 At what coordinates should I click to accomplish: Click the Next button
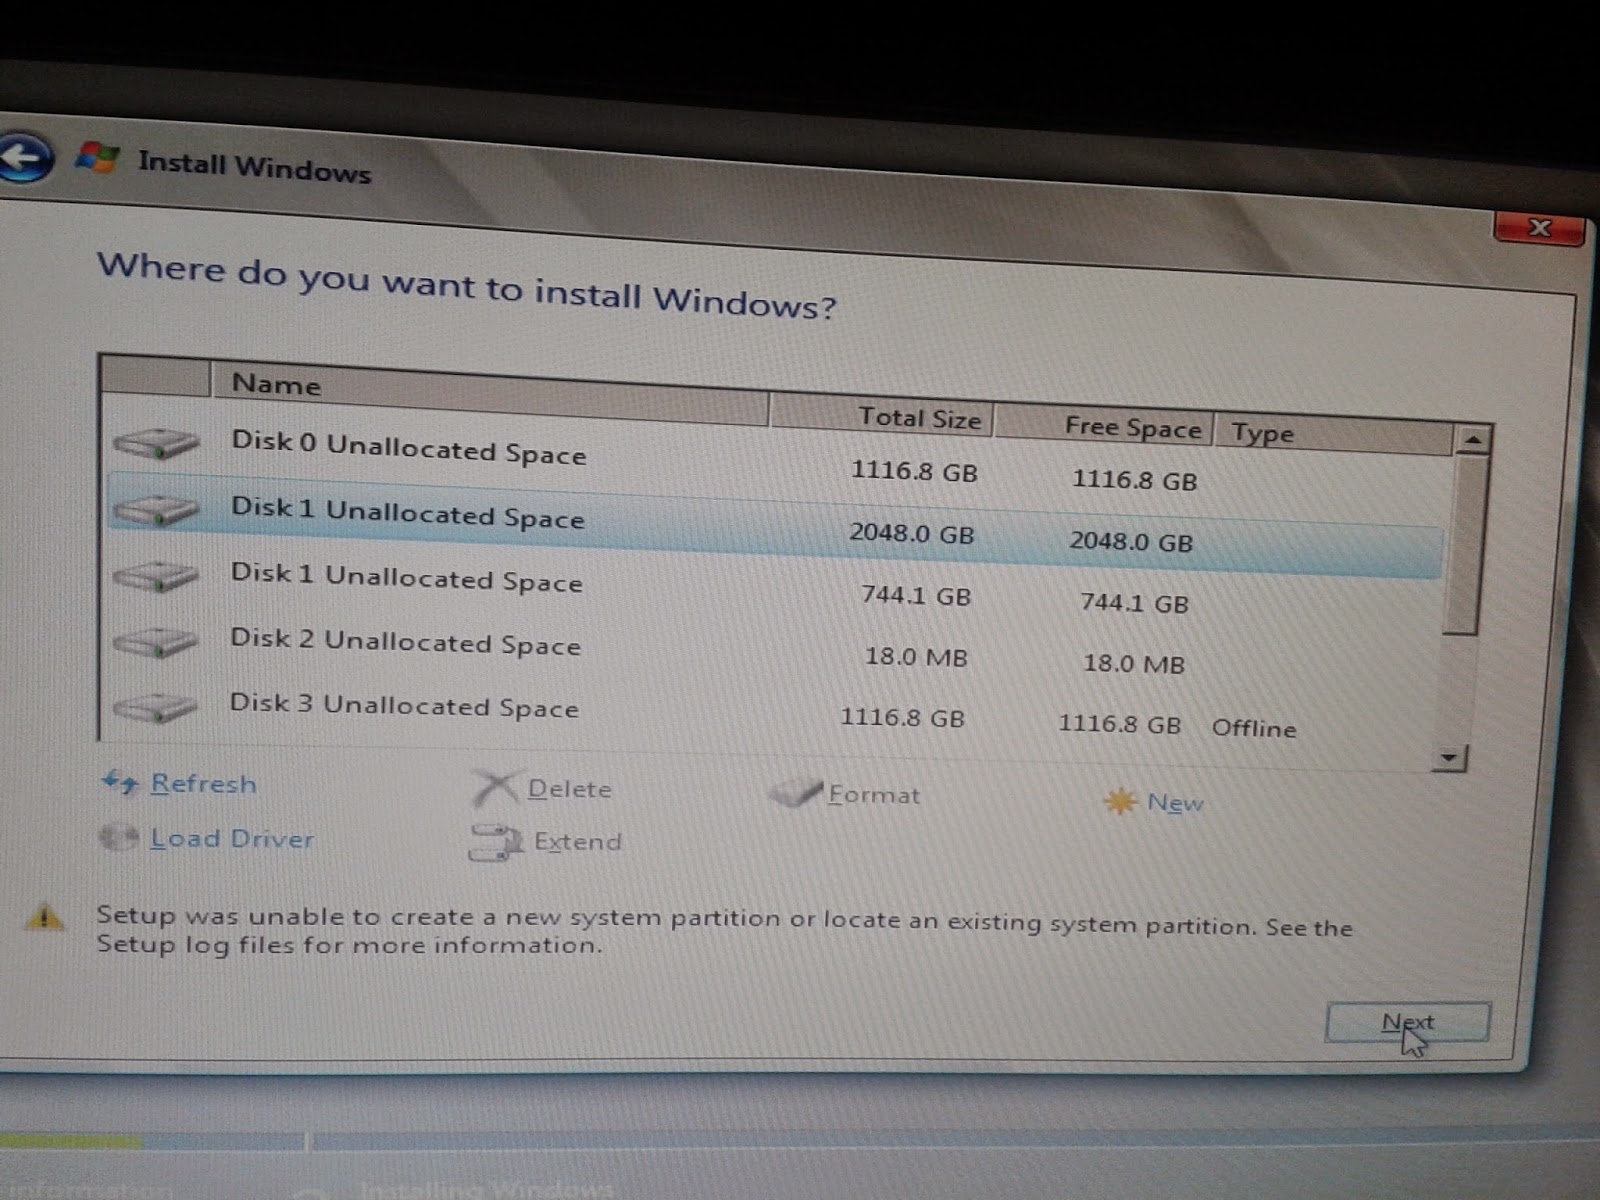[x=1407, y=1023]
